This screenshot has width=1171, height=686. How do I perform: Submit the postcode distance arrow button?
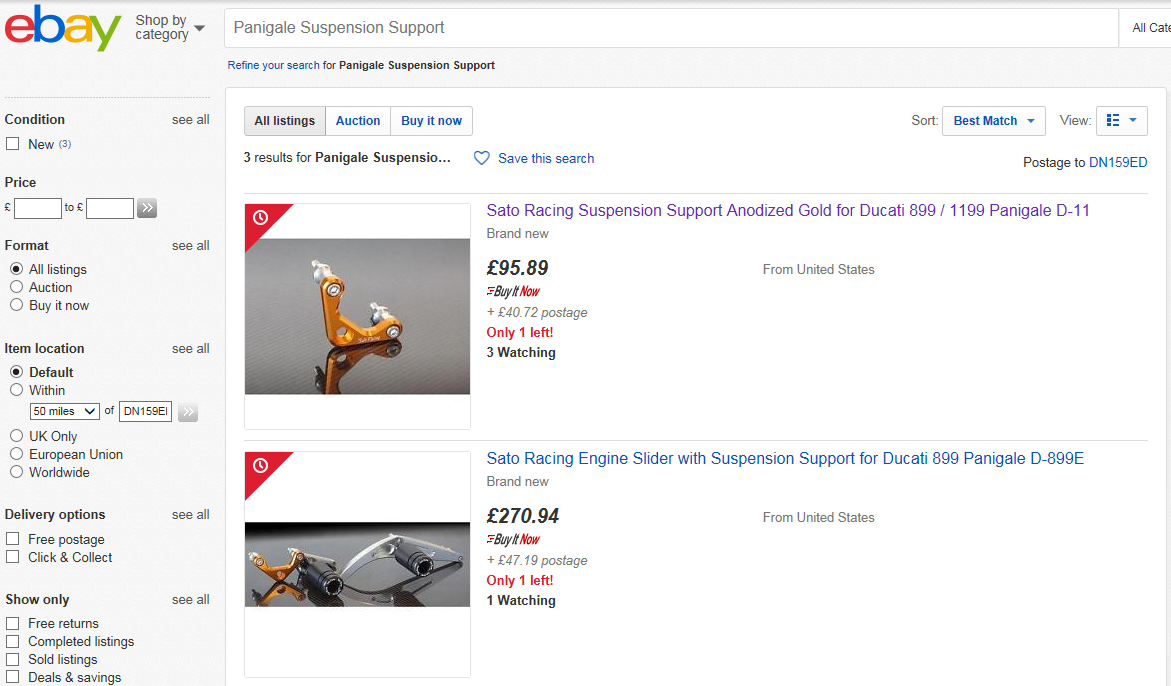coord(188,411)
